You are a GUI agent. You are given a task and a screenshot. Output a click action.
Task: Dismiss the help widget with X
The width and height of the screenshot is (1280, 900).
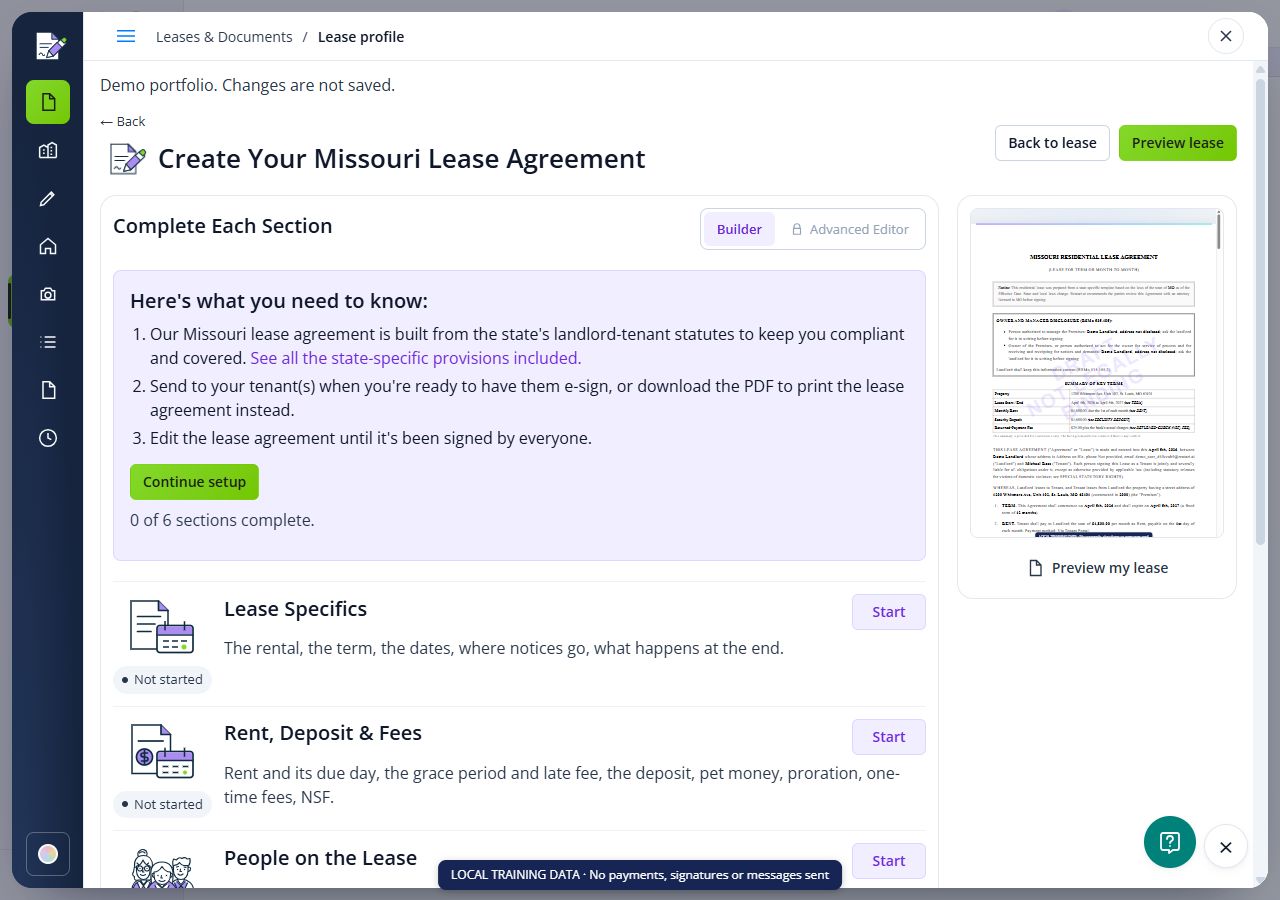pyautogui.click(x=1226, y=847)
